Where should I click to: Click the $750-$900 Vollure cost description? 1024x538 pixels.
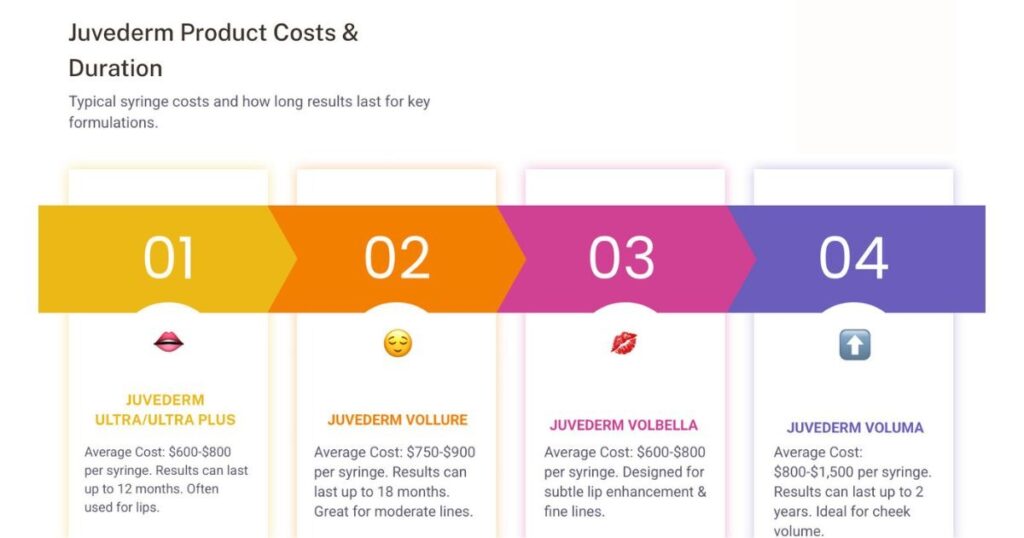(396, 482)
